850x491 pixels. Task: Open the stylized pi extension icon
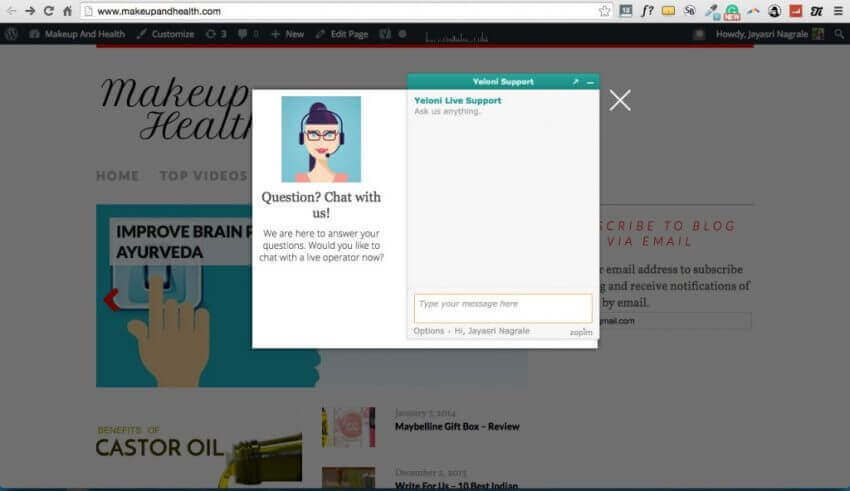pyautogui.click(x=816, y=11)
